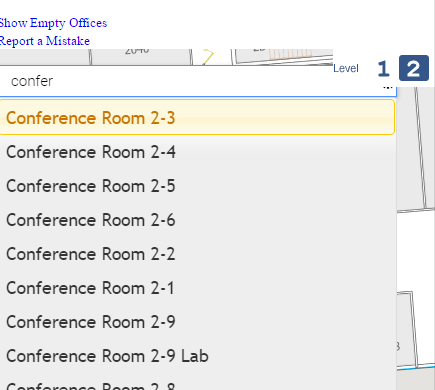Open the Report a Mistake link
435x390 pixels.
(45, 41)
